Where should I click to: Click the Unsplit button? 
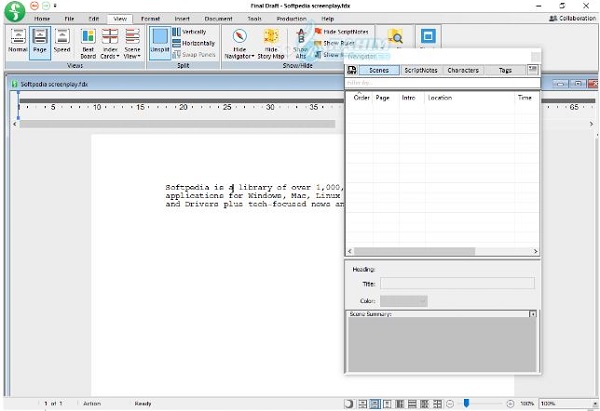click(160, 41)
